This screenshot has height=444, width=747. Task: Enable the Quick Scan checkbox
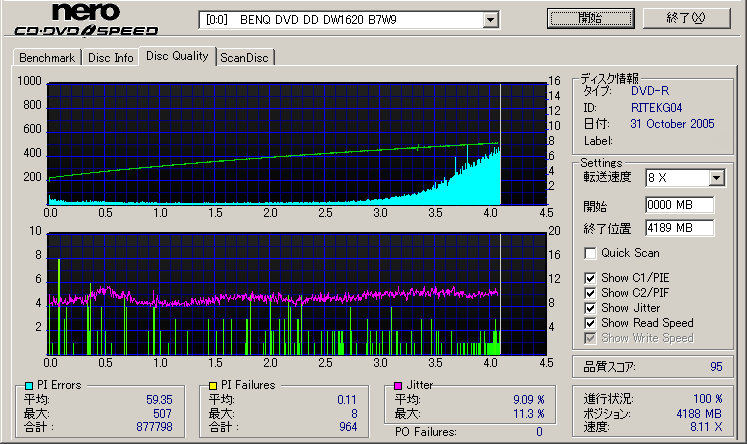[x=590, y=253]
